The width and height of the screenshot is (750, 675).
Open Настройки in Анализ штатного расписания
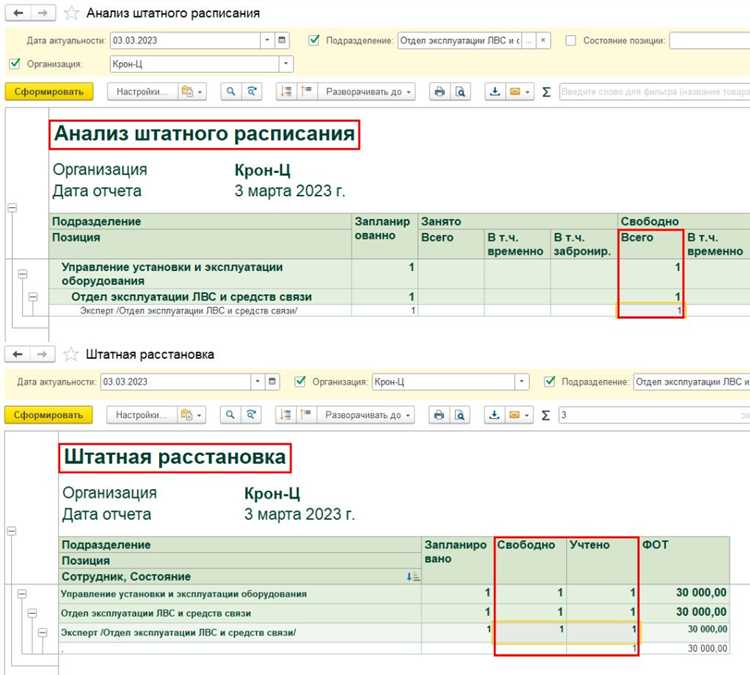tap(142, 91)
